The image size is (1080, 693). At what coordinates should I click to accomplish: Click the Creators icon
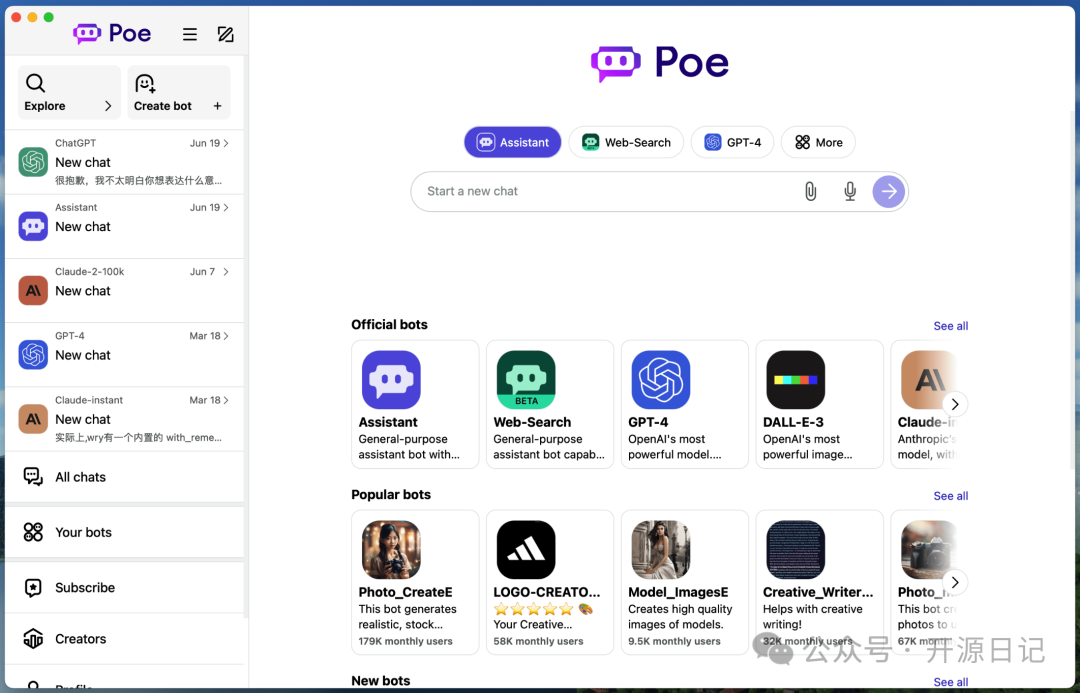coord(33,639)
